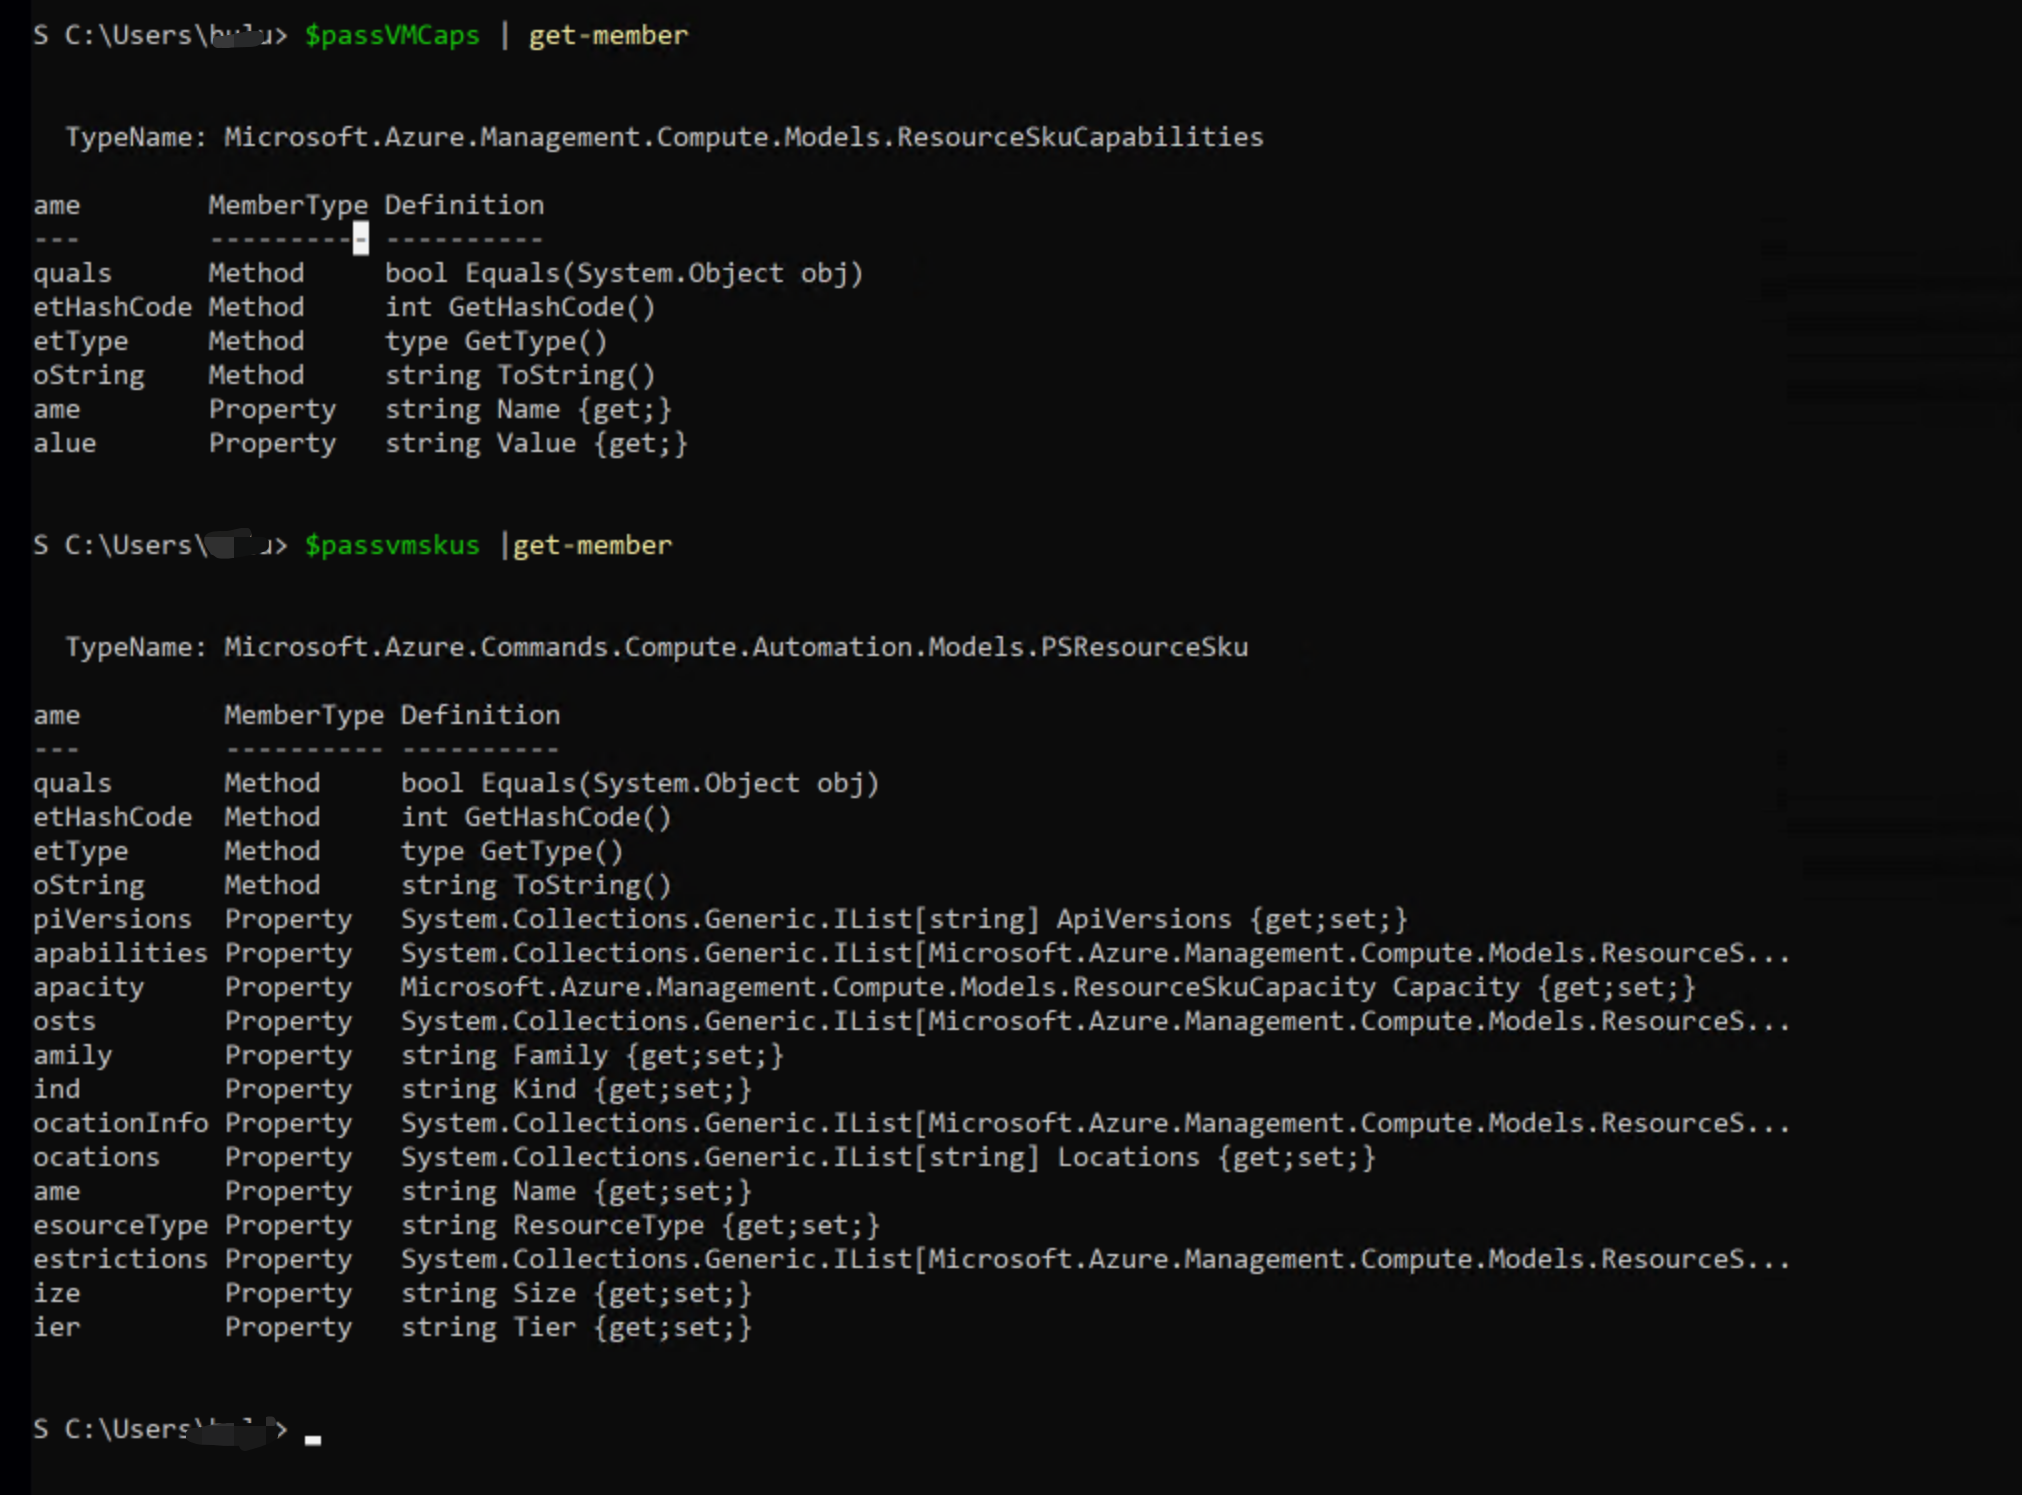Click the blinking cursor at the last prompt
Viewport: 2022px width, 1495px height.
313,1438
